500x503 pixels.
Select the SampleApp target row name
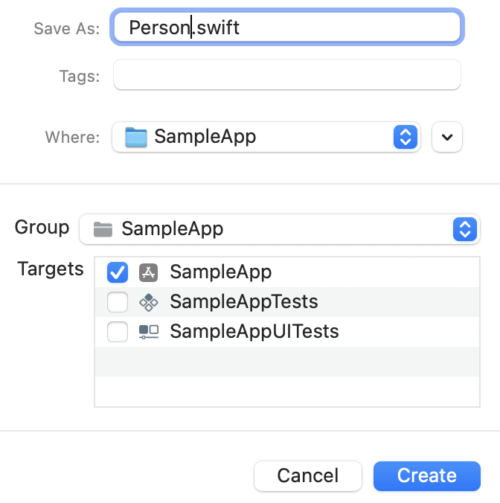coord(221,272)
